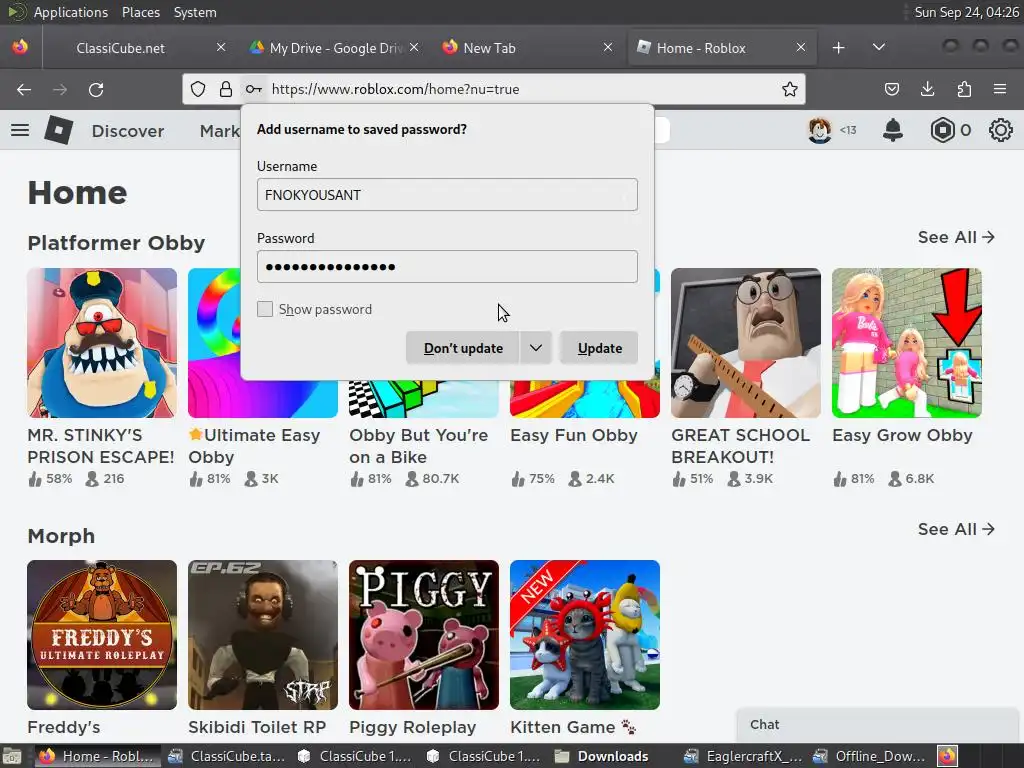Click the Roblox logo icon
This screenshot has height=768, width=1024.
[x=59, y=130]
